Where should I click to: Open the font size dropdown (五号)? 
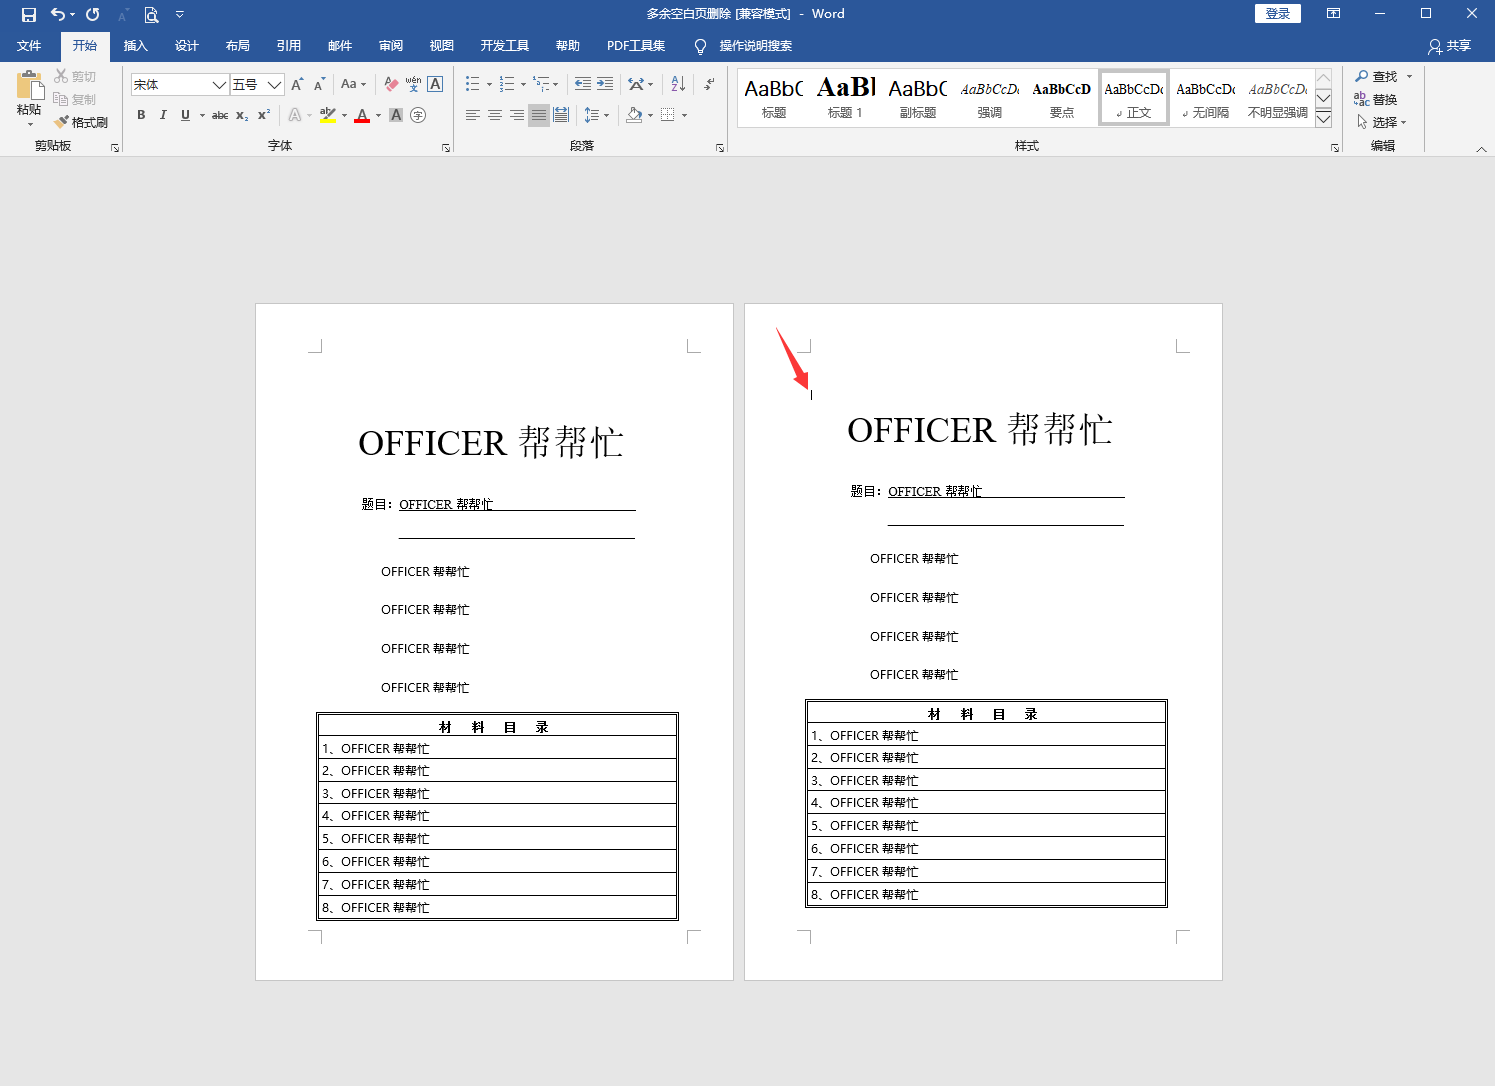(274, 85)
